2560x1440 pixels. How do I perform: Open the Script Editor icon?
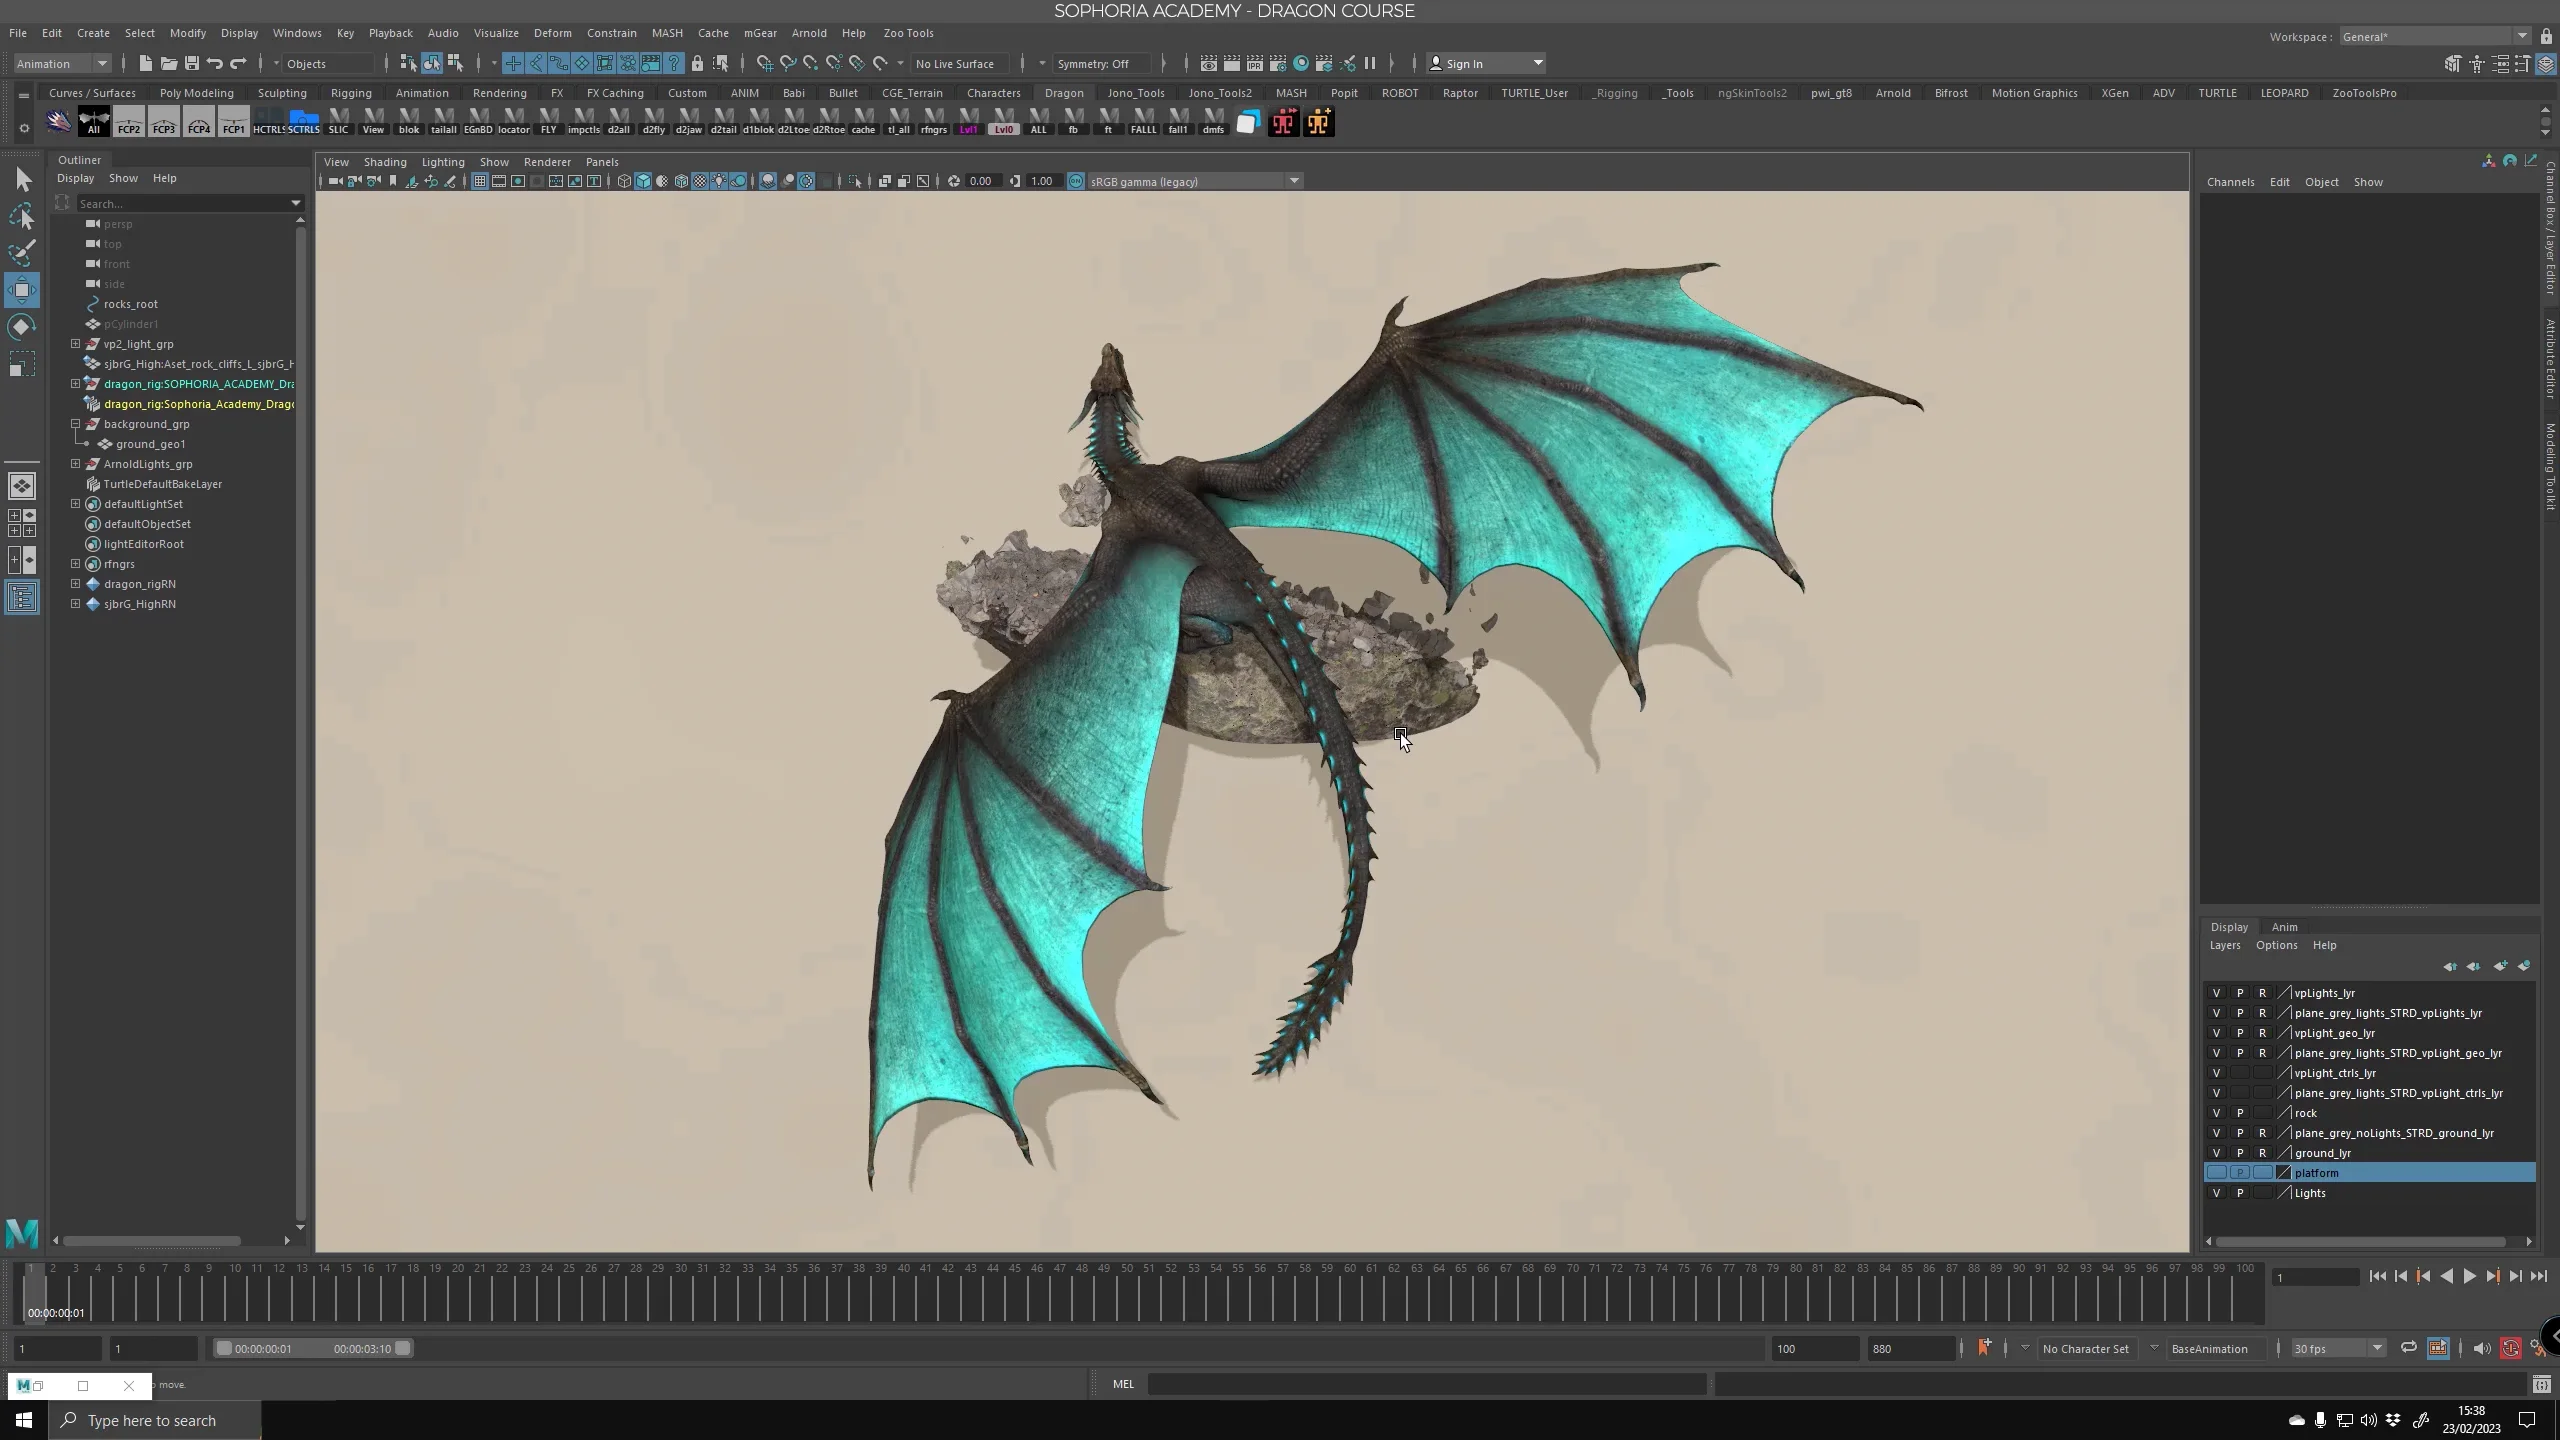(x=2541, y=1385)
